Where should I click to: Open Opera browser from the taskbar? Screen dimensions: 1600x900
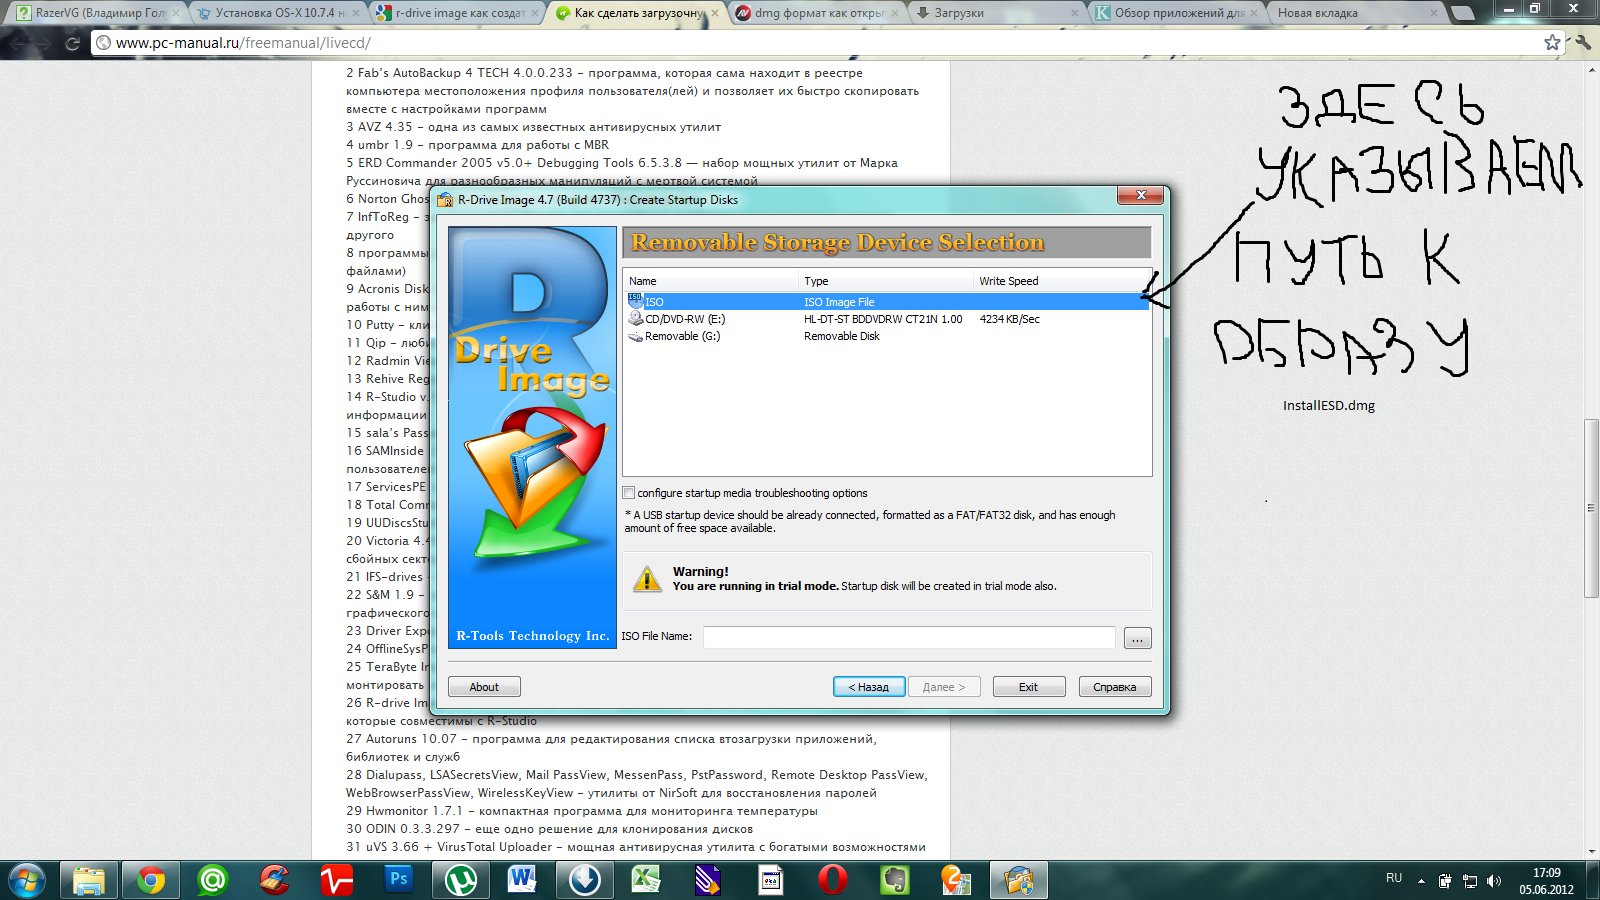(833, 880)
